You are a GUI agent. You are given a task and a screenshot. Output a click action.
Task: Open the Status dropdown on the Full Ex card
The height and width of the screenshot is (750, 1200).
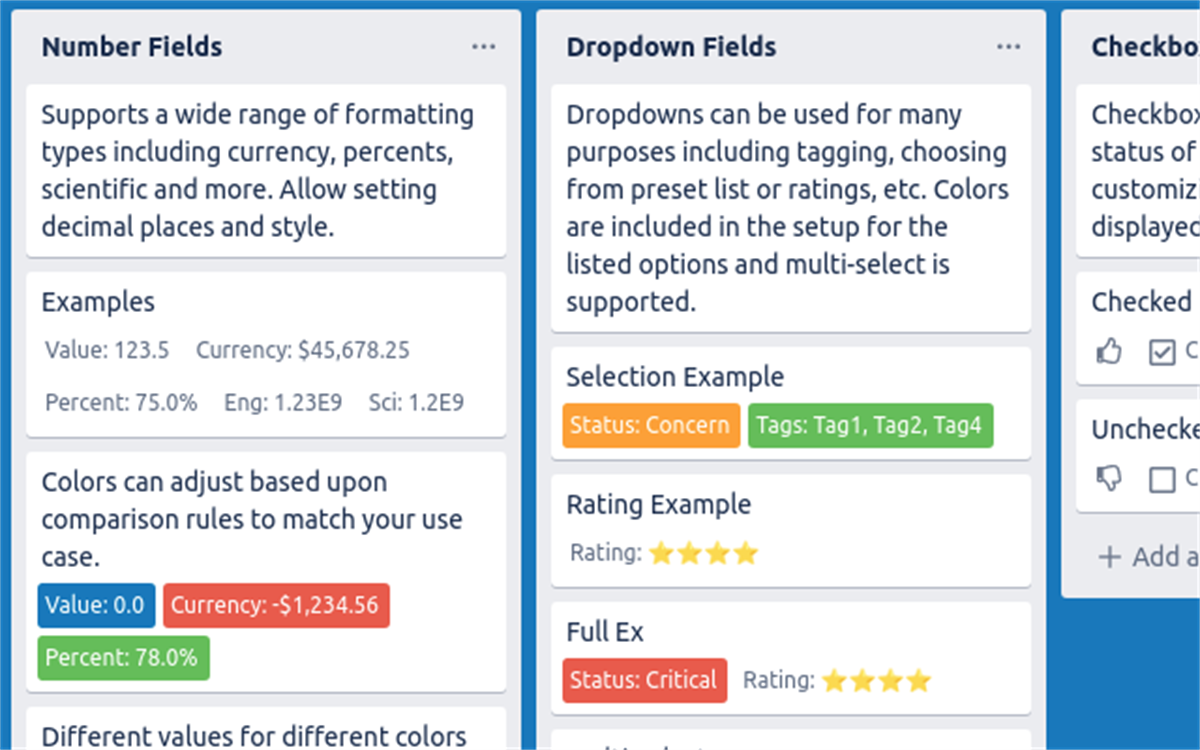pos(644,681)
